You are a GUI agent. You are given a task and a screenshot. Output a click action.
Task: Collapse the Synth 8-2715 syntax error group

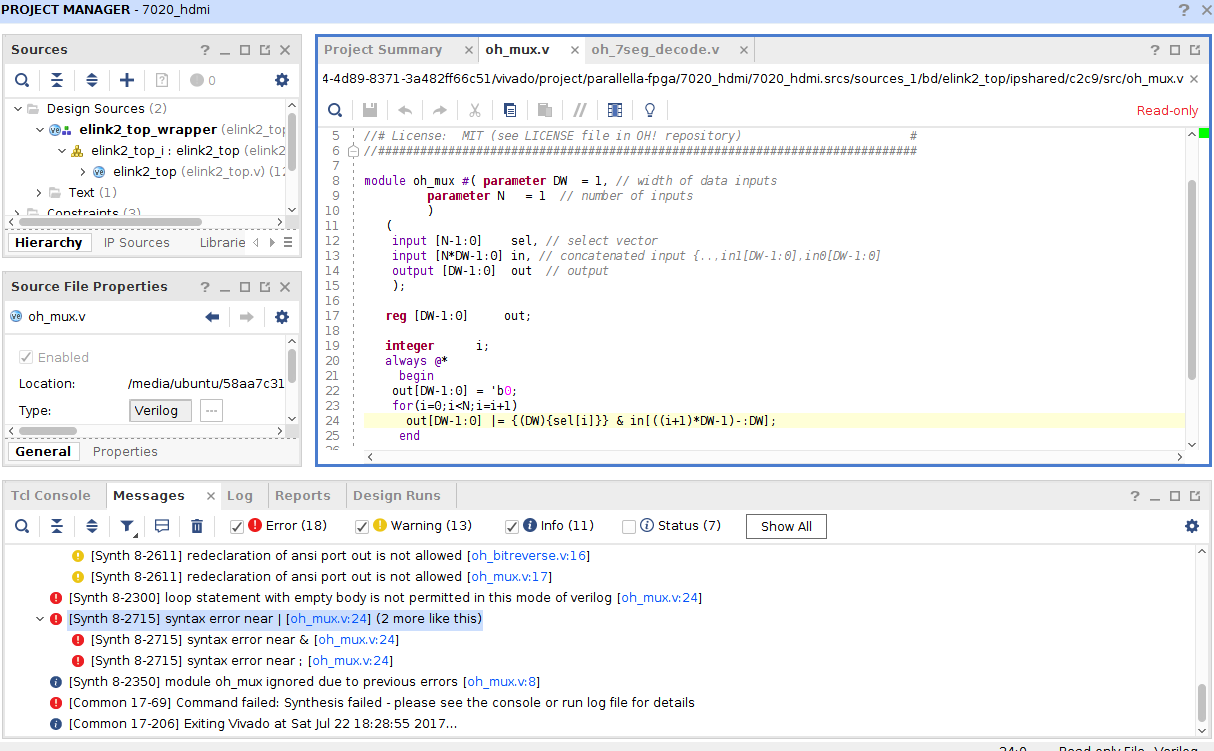click(40, 619)
